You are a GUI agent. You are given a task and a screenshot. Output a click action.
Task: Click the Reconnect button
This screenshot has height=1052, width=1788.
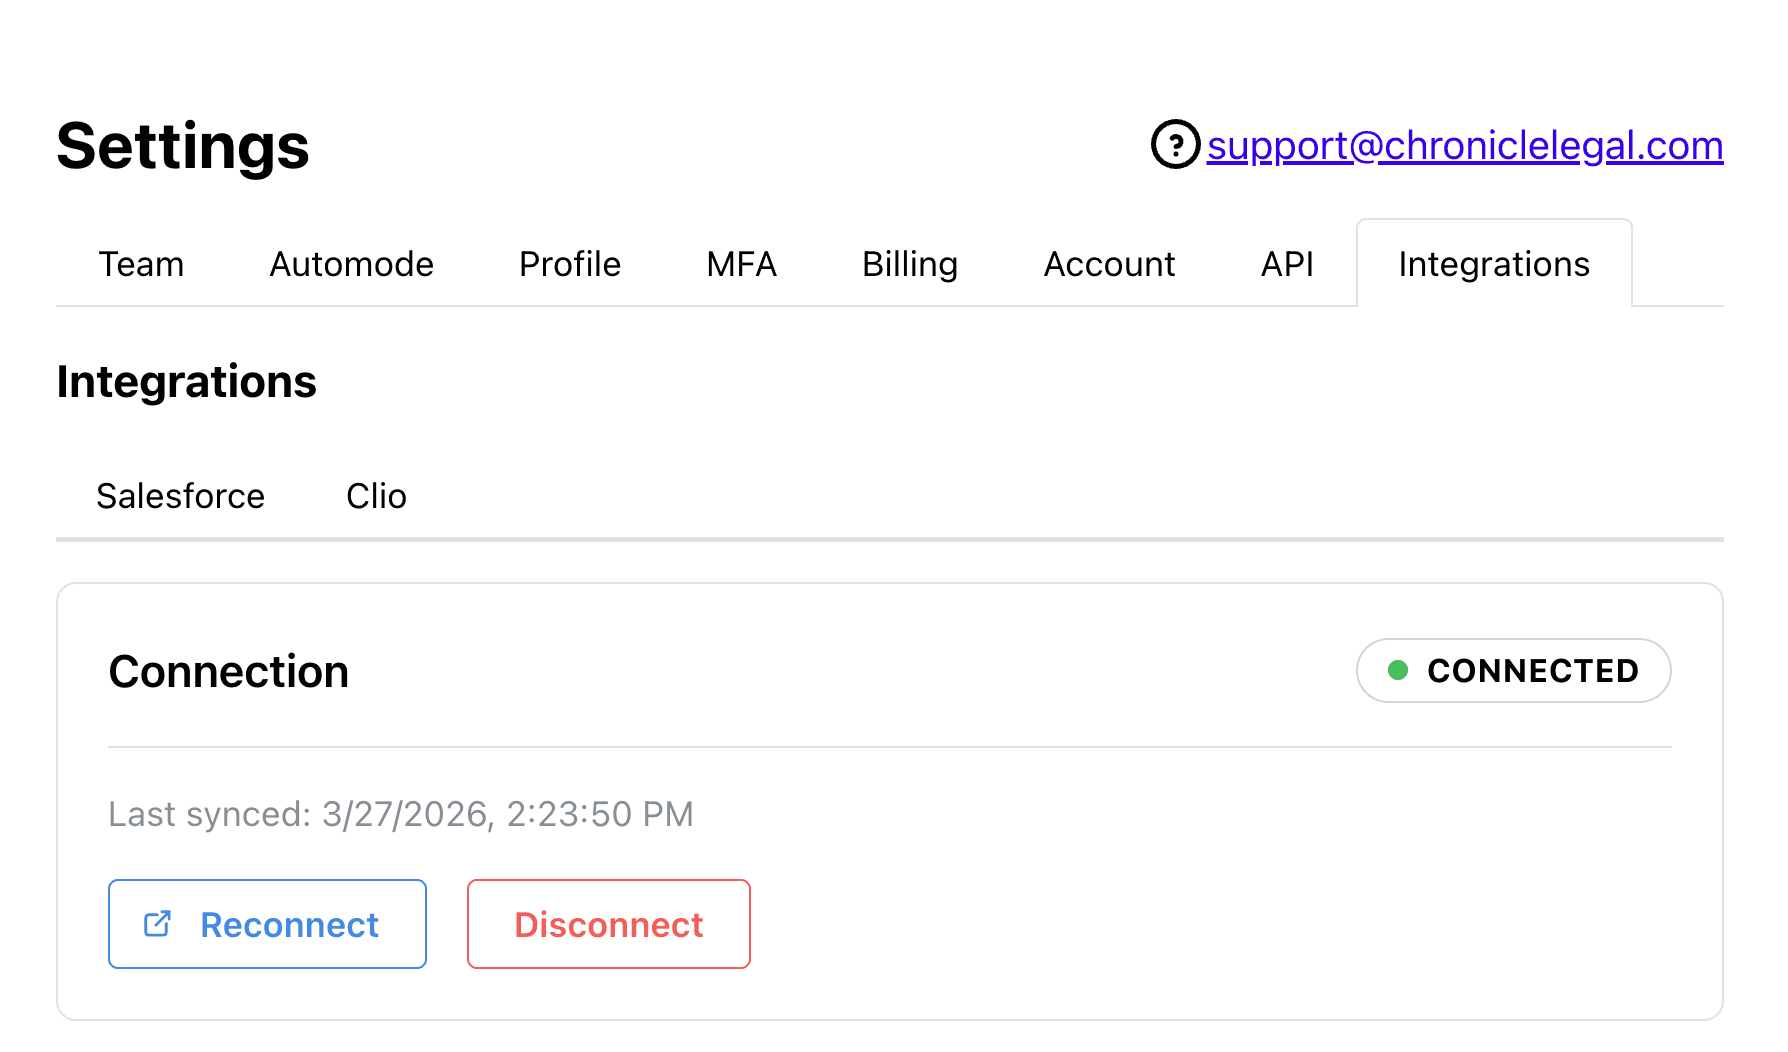click(x=267, y=924)
